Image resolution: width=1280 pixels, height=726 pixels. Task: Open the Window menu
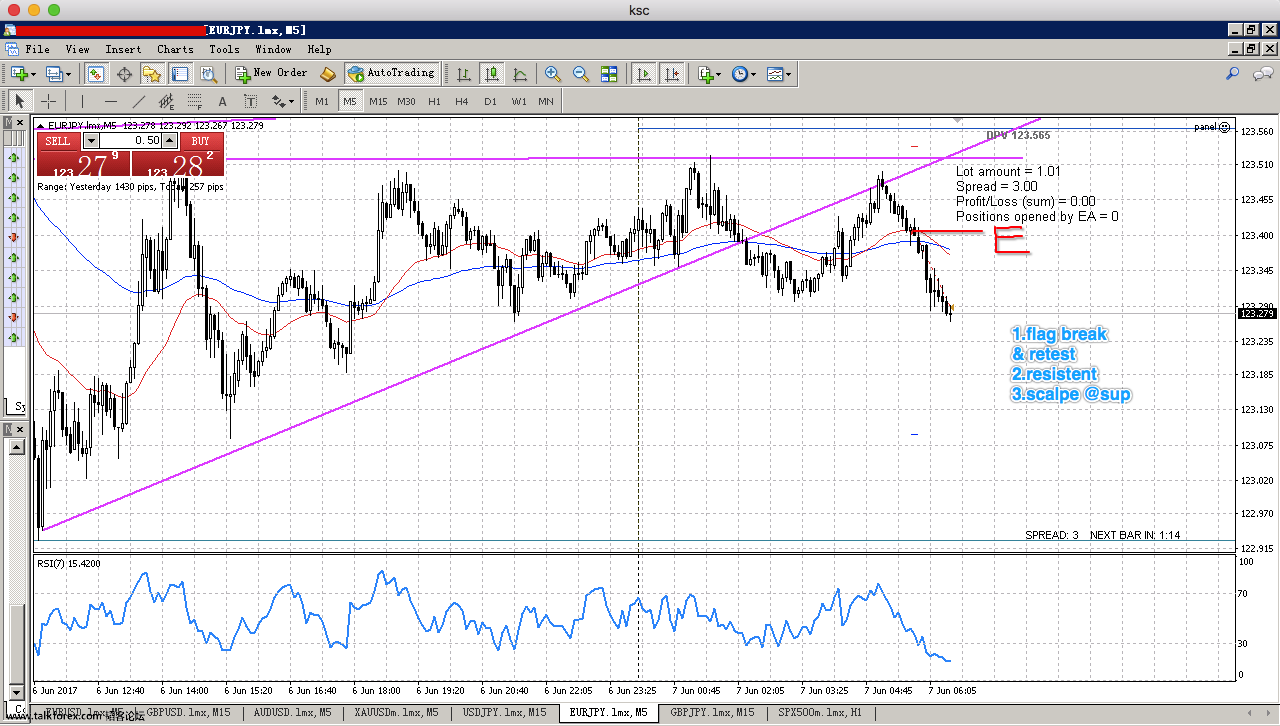tap(273, 49)
